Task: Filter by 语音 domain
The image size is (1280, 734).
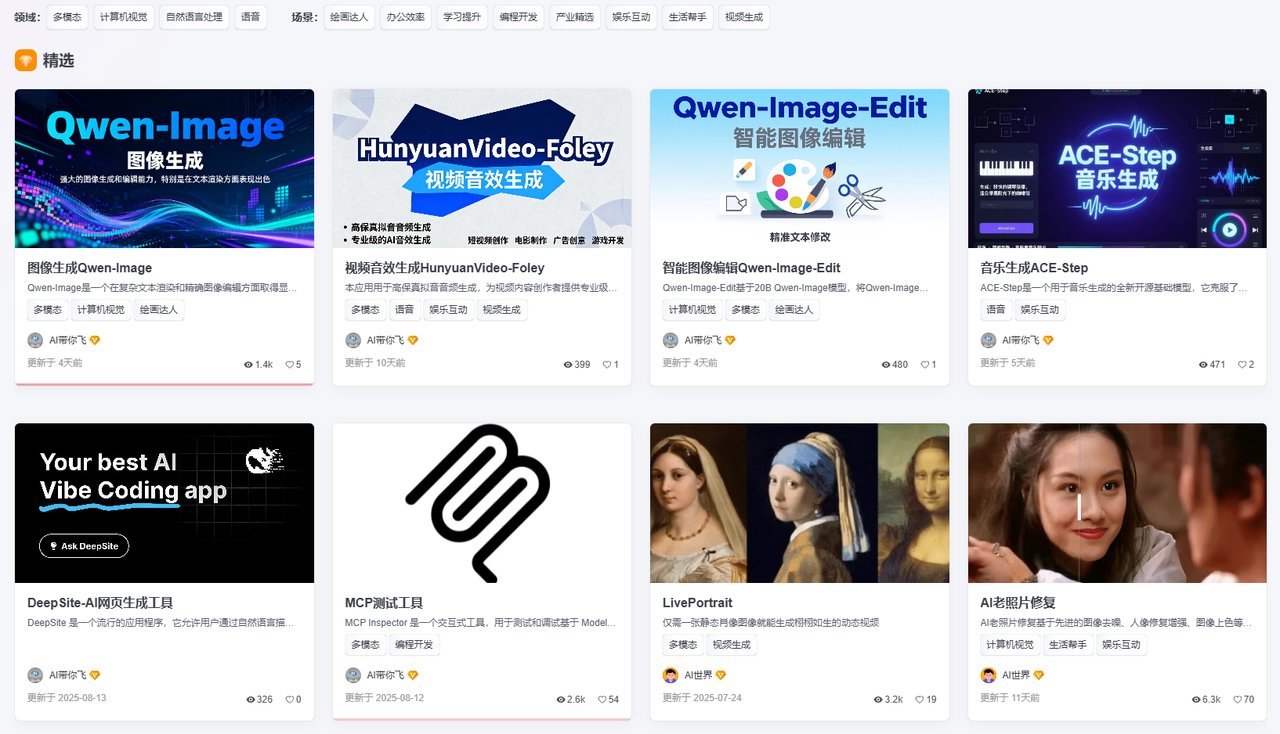Action: pos(251,17)
